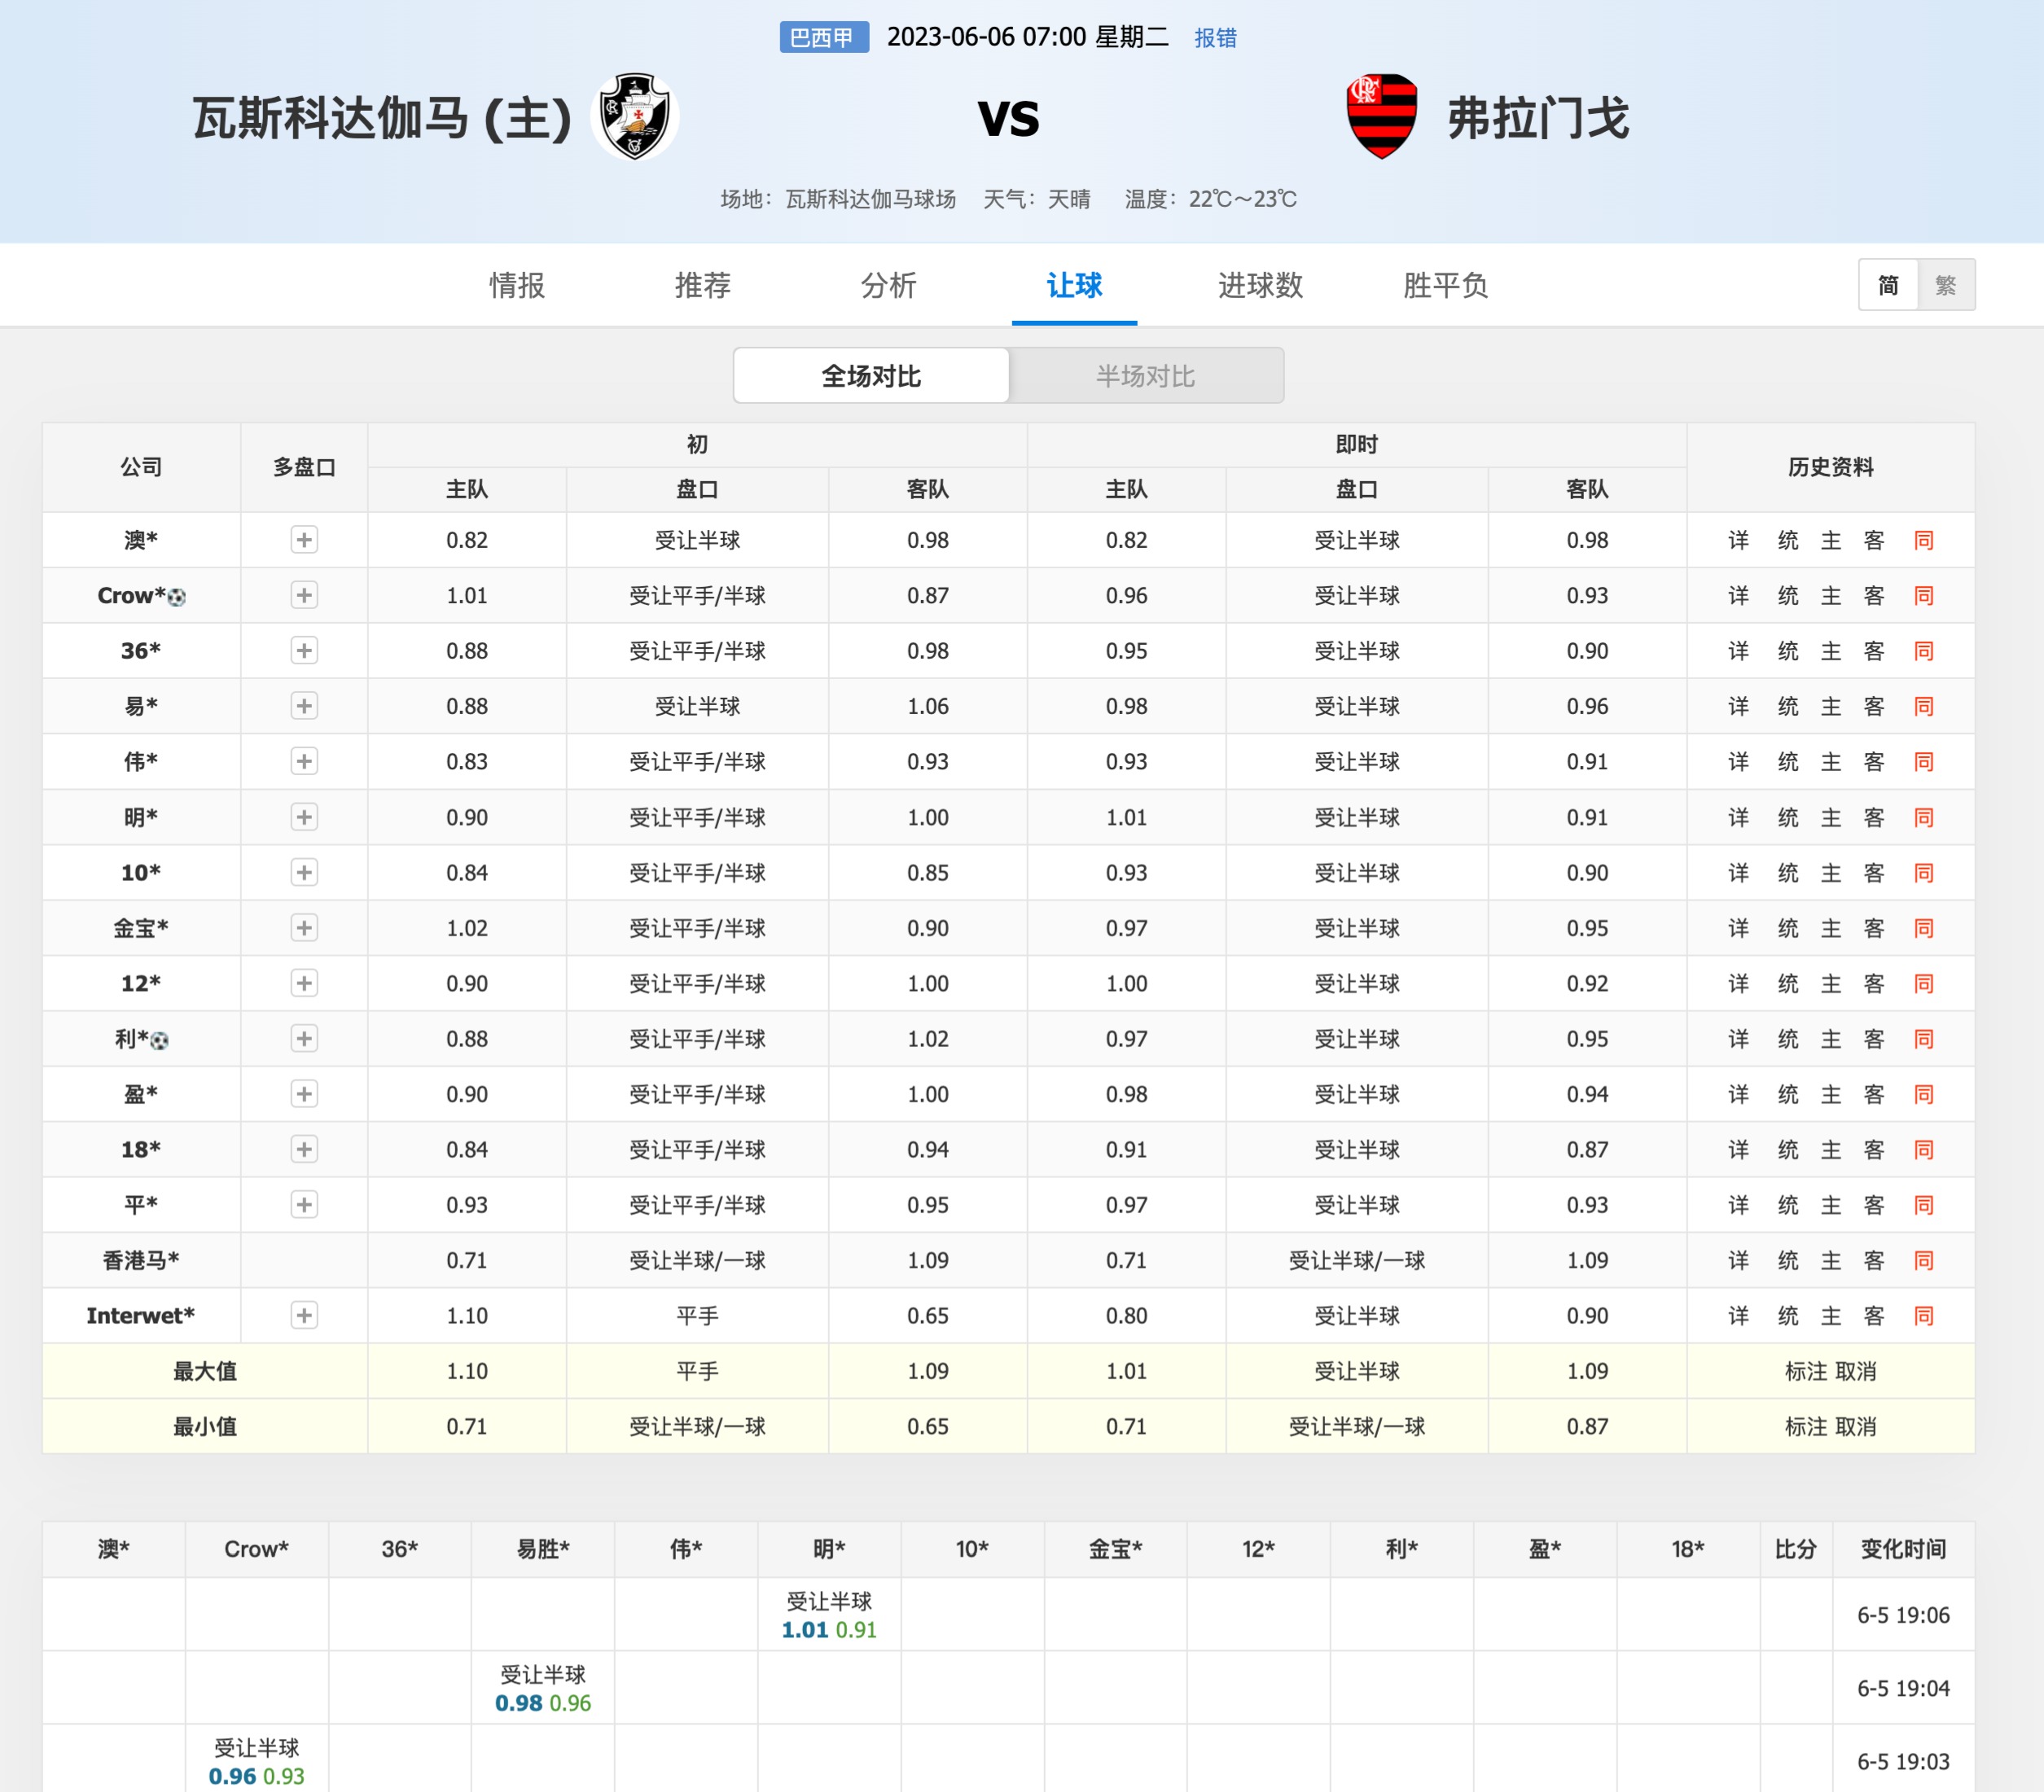Expand multi-handicap plus for 10* row
Image resolution: width=2044 pixels, height=1792 pixels.
pos(304,872)
